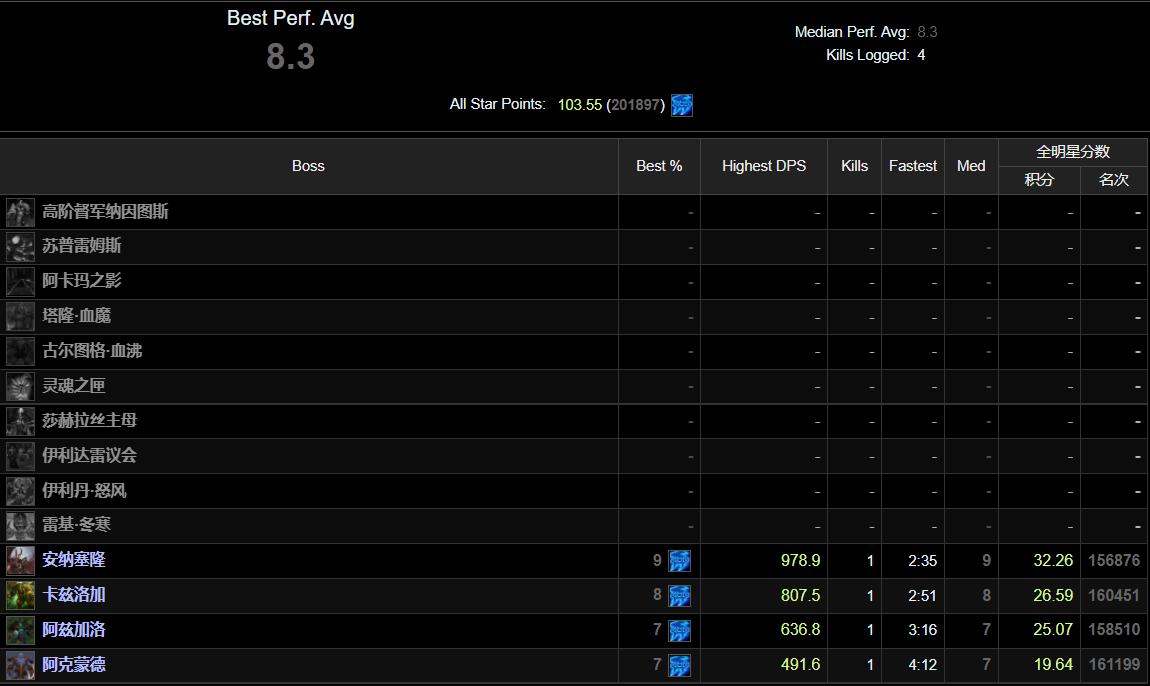Click the Med column header

971,166
